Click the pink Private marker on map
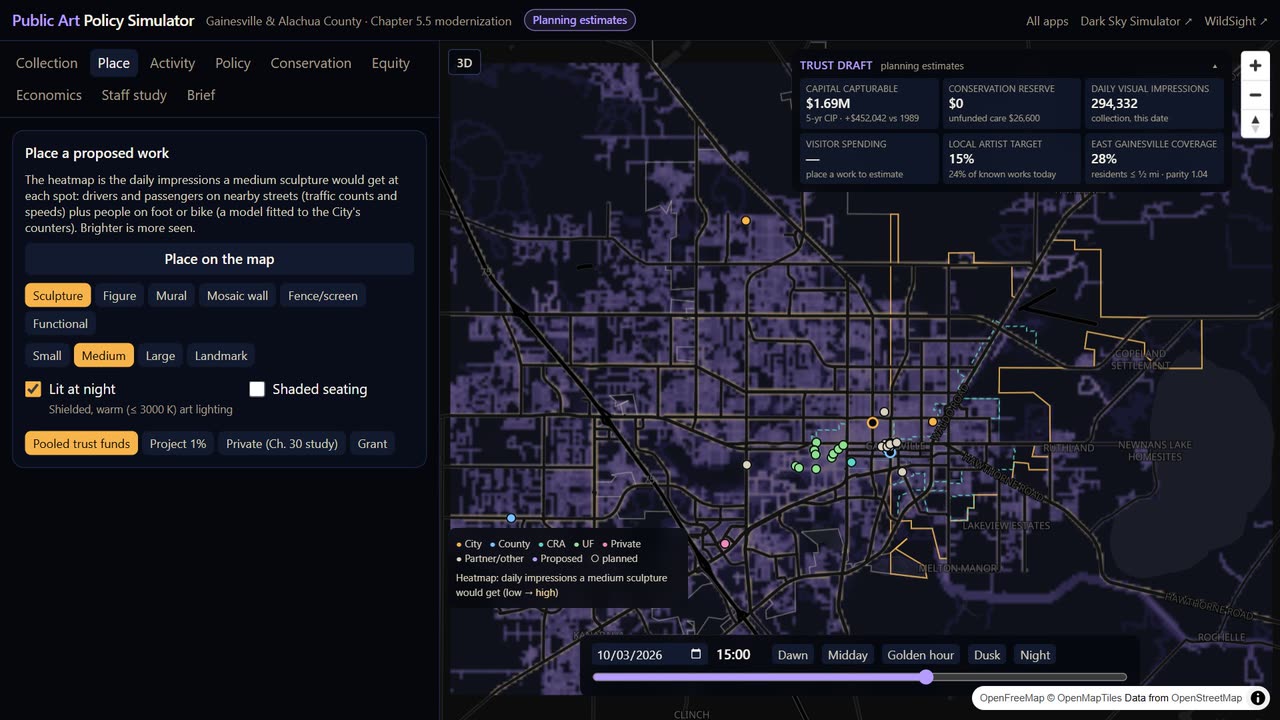Screen dimensions: 1280x720 click(725, 544)
